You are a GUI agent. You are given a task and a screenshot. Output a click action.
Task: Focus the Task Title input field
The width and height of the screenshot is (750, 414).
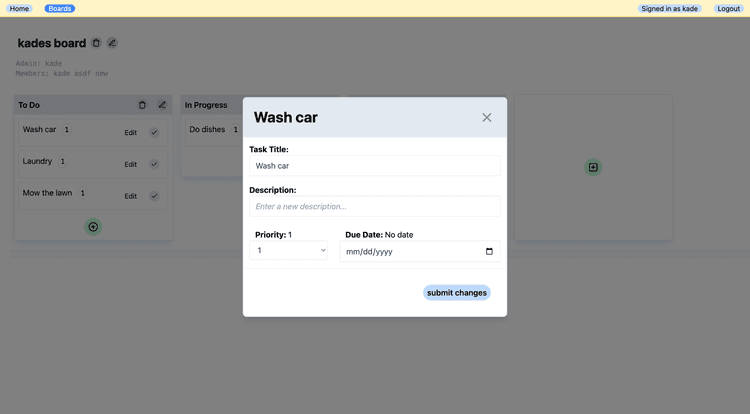pyautogui.click(x=375, y=166)
